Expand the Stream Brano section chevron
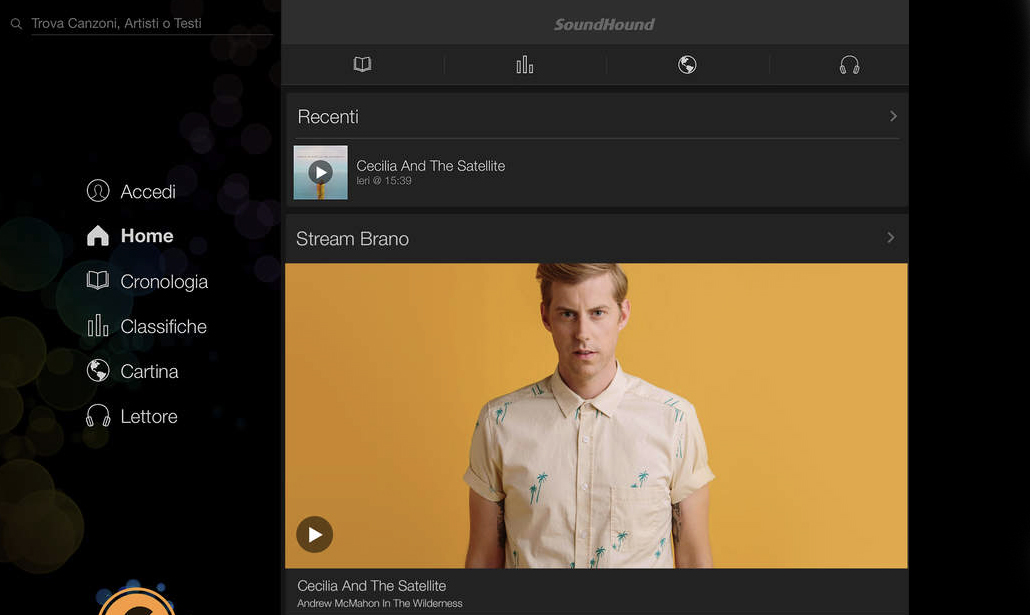The width and height of the screenshot is (1030, 615). [x=890, y=238]
